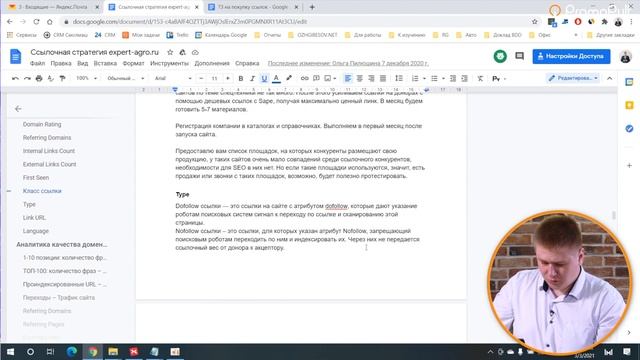Run spelling and grammar check icon
The image size is (640, 360).
[x=51, y=78]
